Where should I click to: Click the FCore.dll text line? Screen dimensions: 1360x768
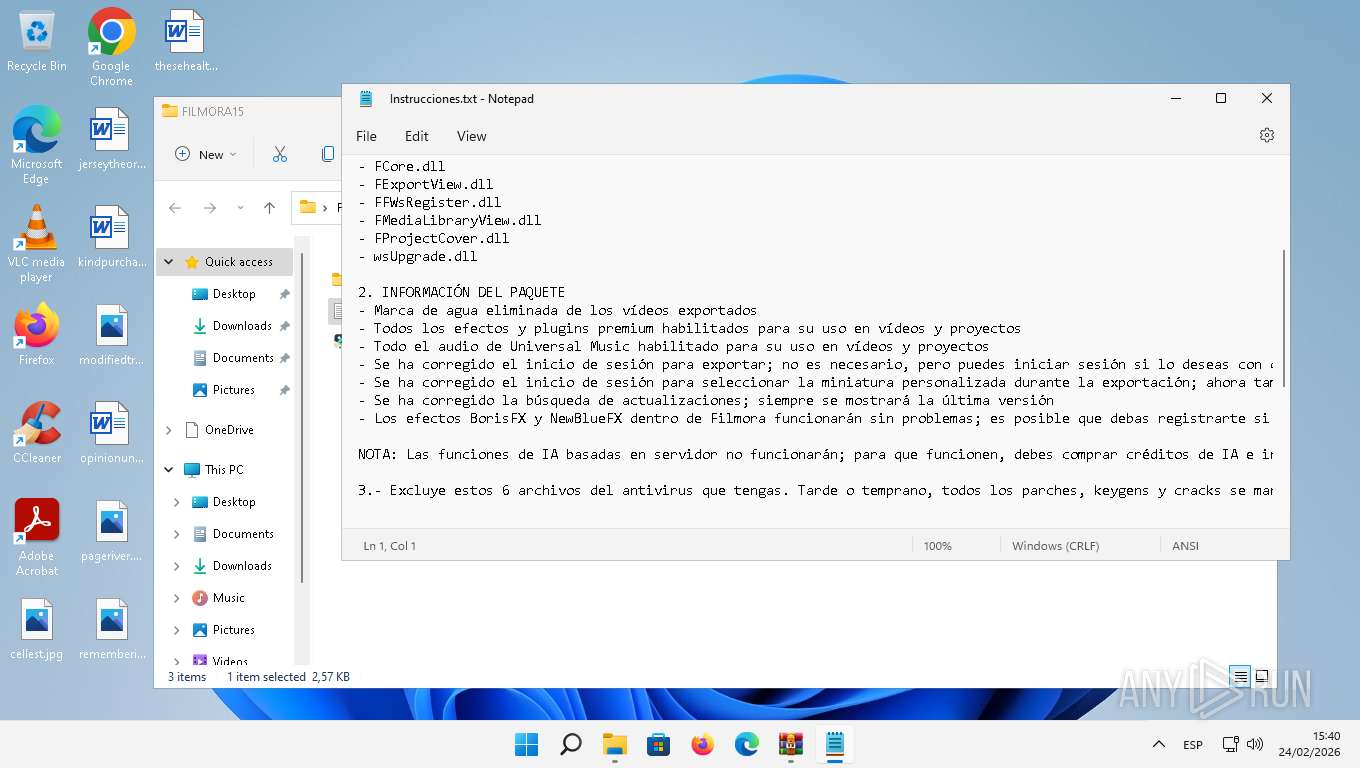pos(402,166)
